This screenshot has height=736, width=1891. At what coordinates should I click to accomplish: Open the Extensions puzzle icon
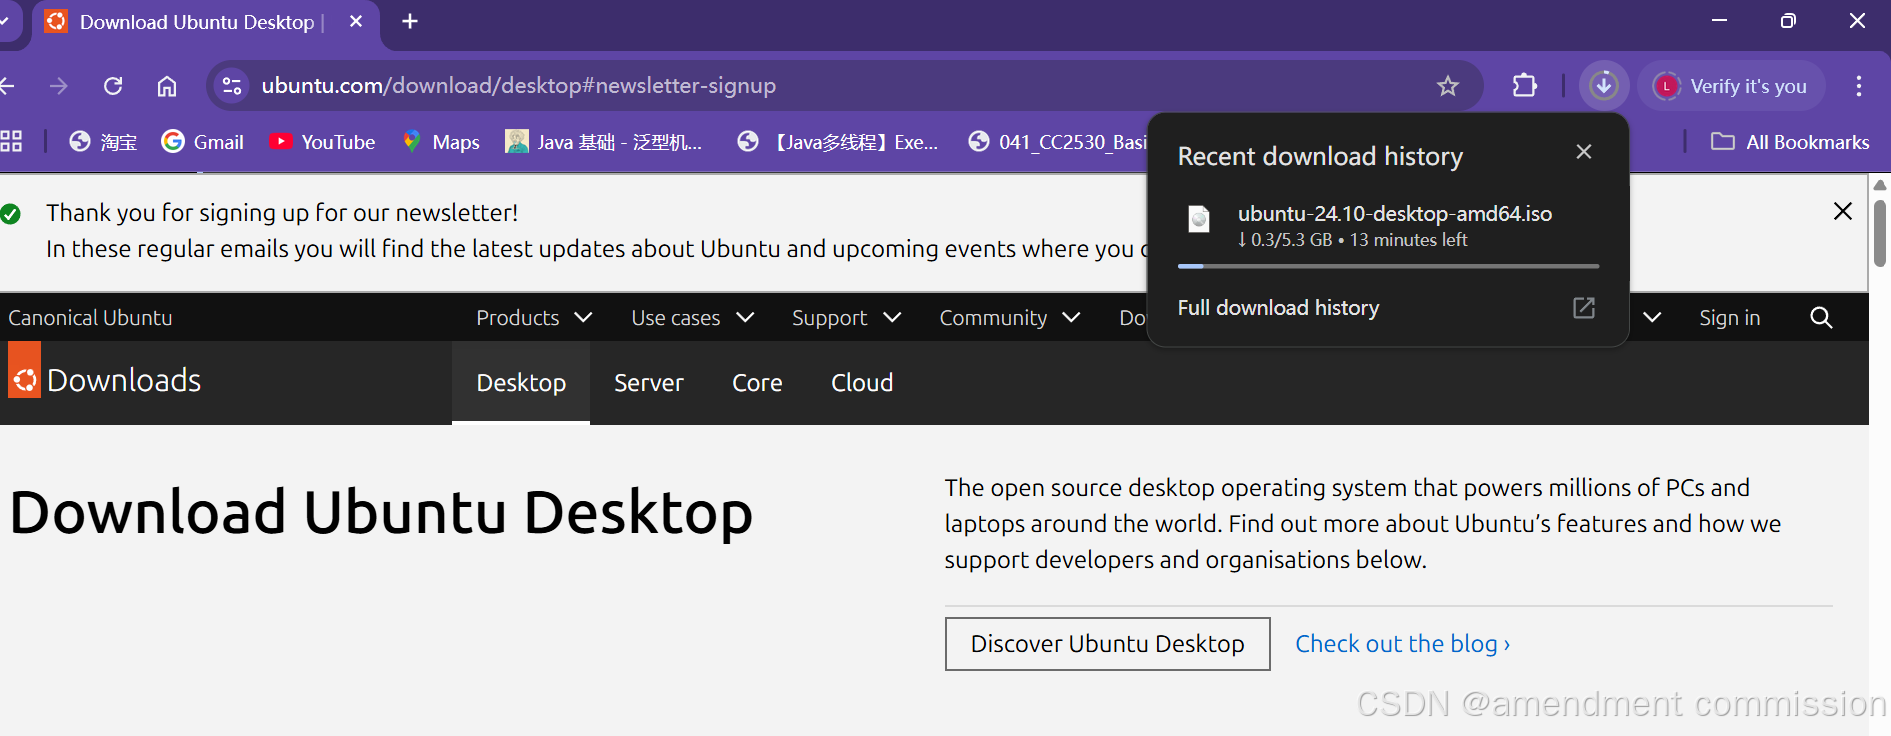(x=1524, y=86)
